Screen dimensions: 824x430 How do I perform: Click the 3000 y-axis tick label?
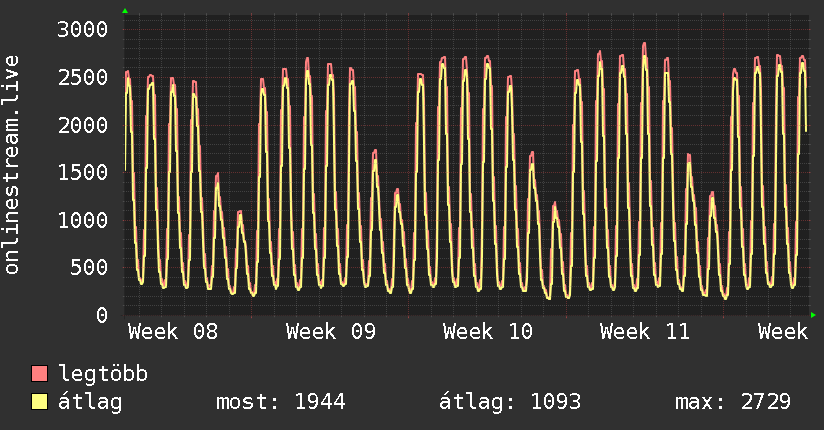(x=82, y=30)
